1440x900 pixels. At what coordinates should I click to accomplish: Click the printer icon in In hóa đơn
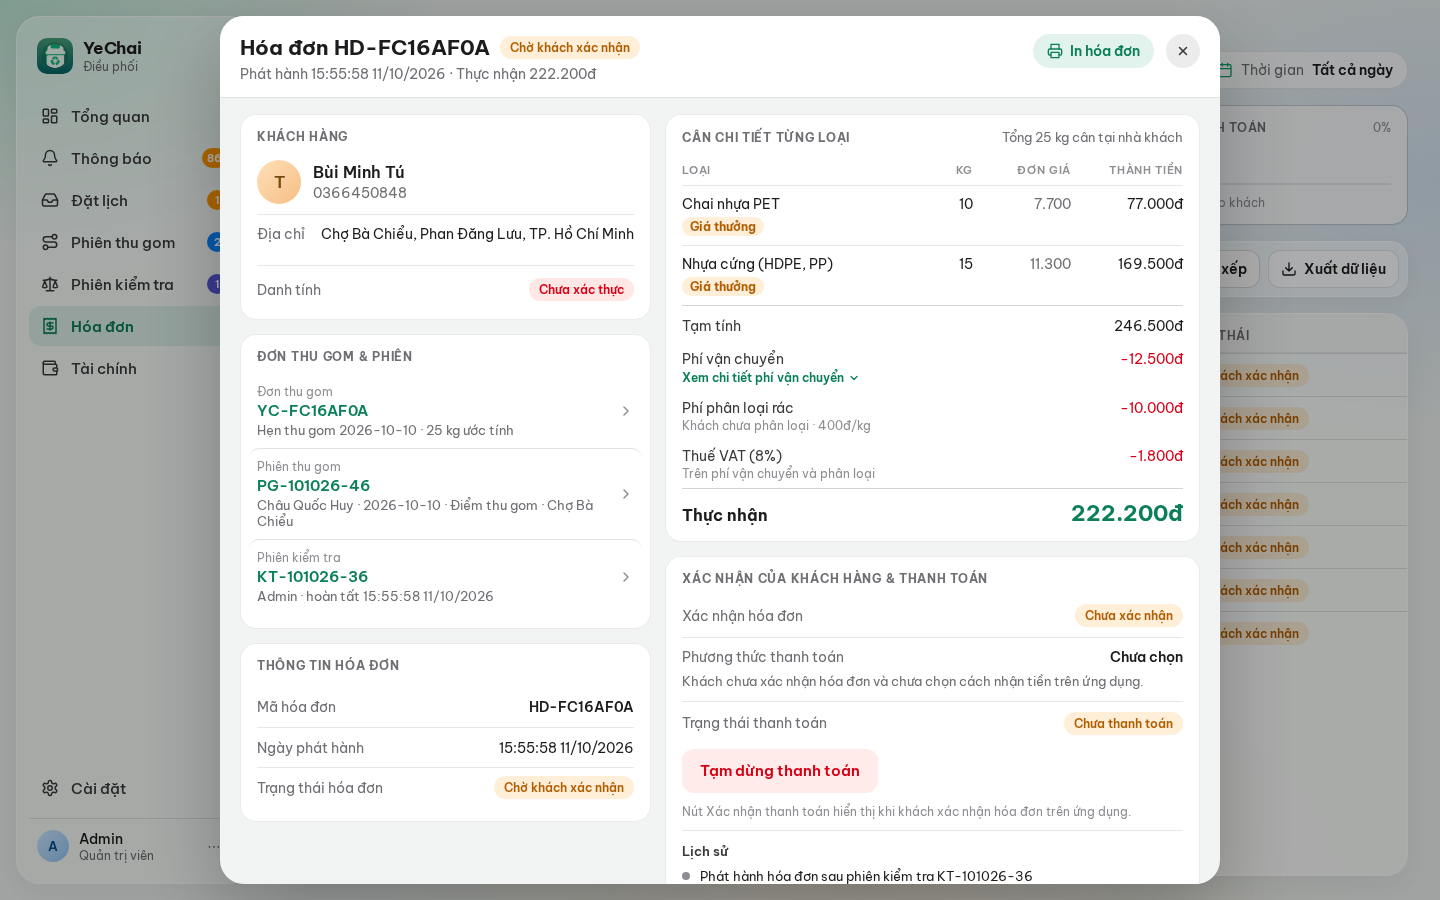(x=1055, y=51)
